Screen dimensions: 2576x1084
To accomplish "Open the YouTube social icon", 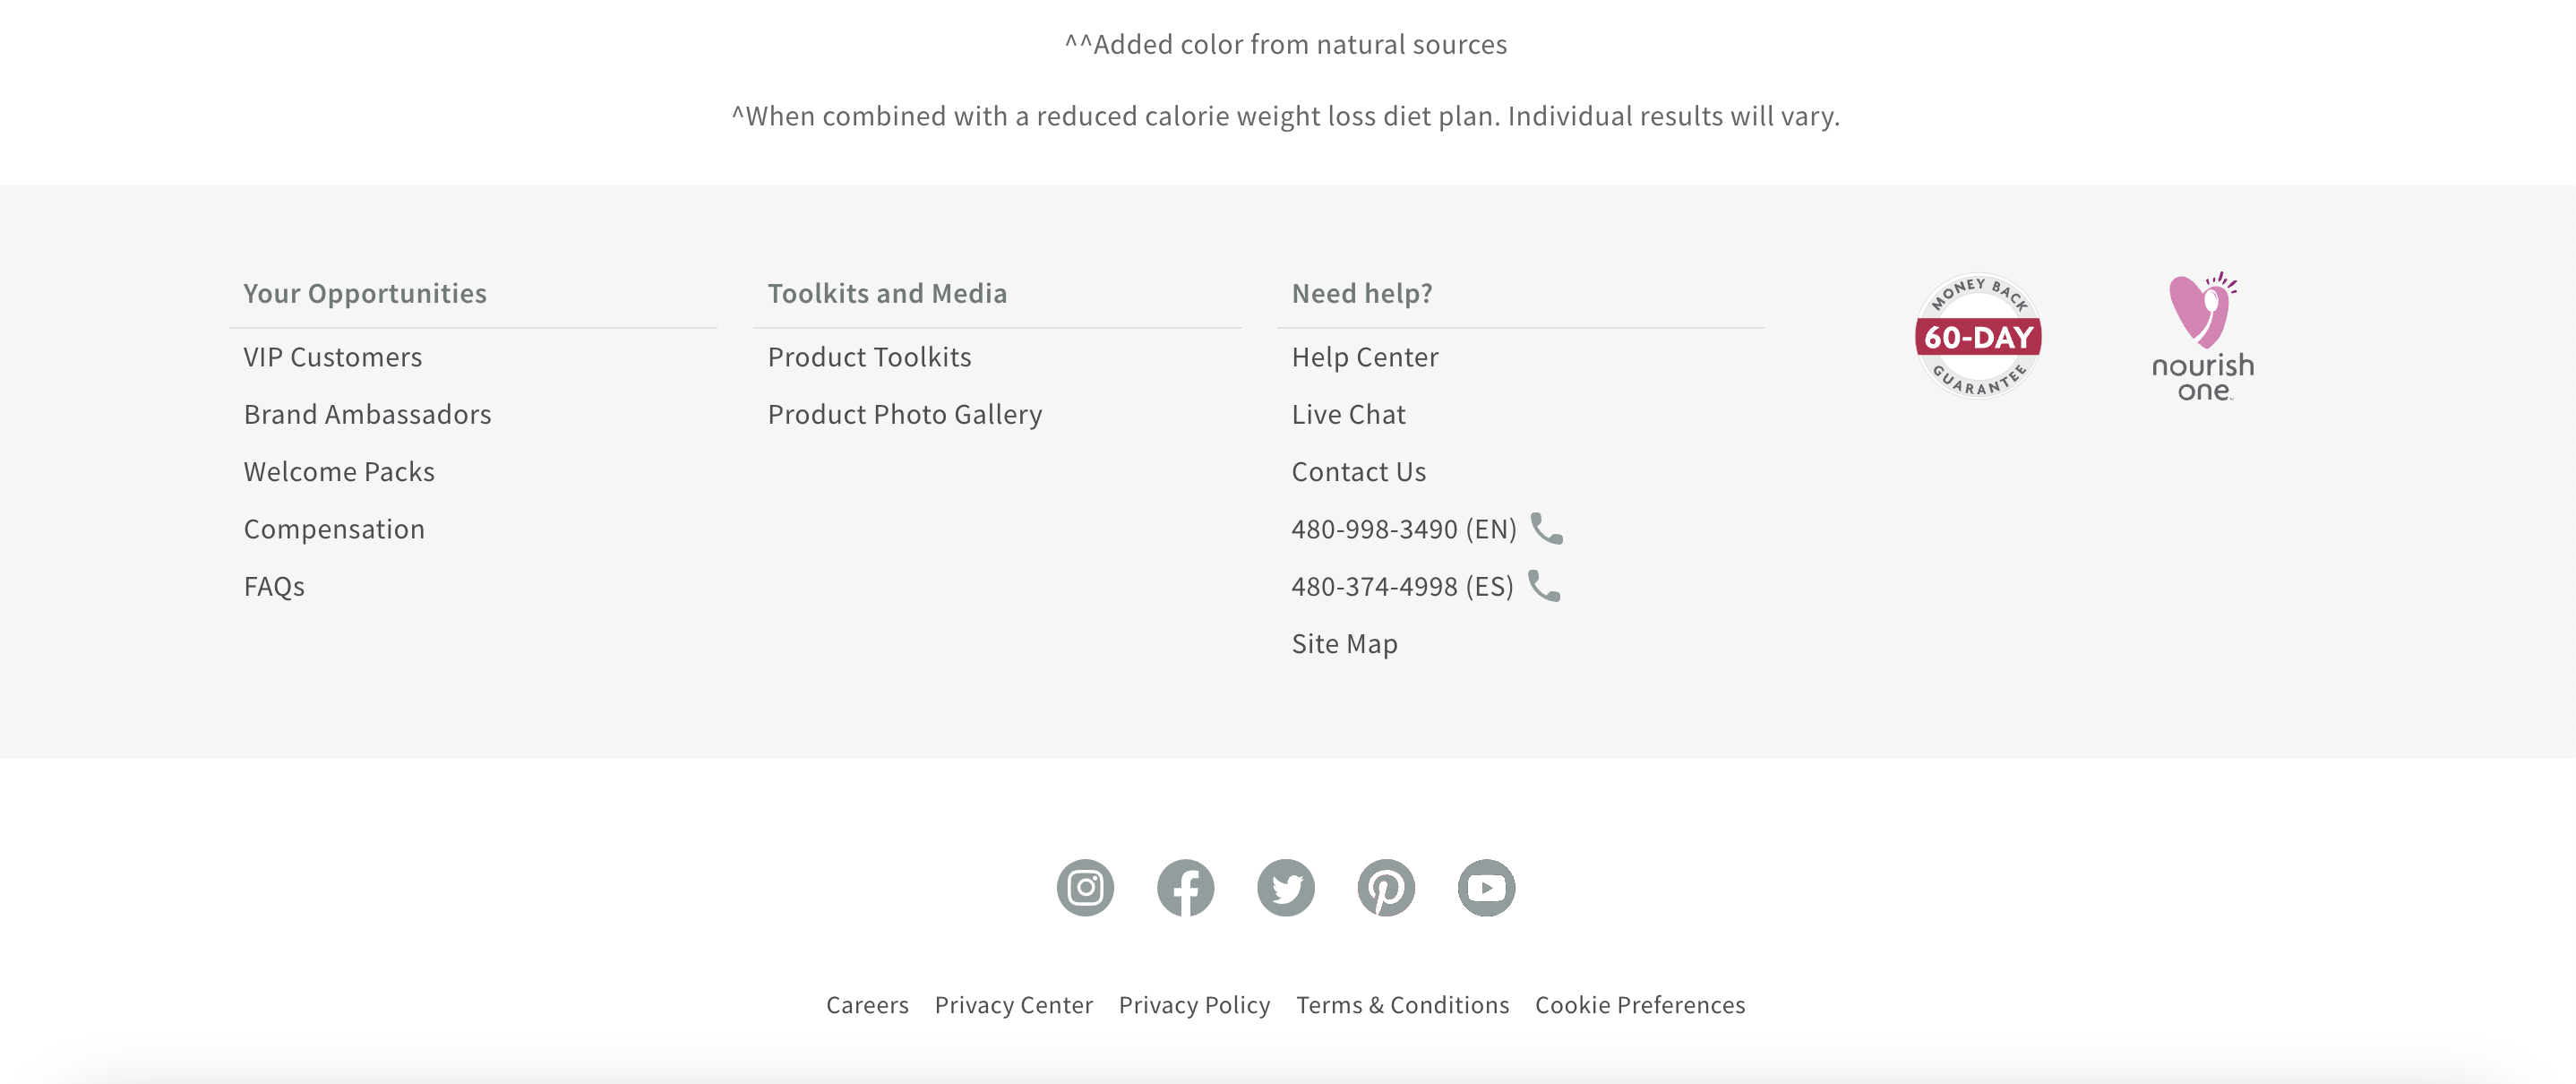I will 1486,887.
